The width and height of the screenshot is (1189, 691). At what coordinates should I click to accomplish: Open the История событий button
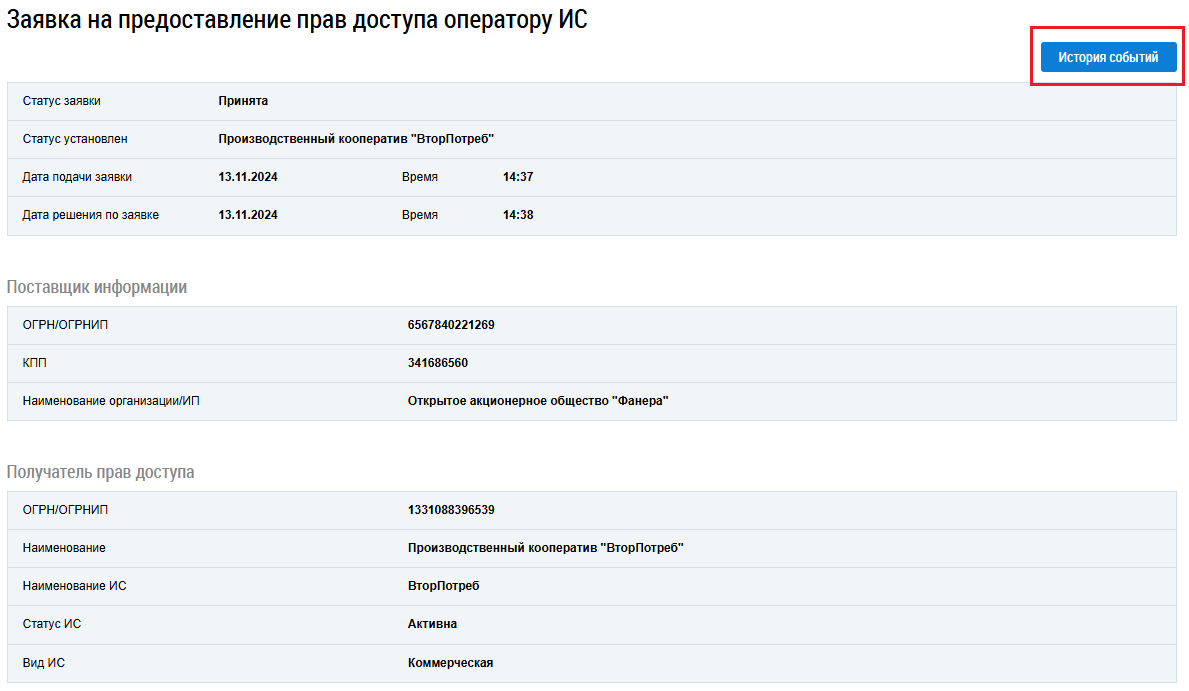click(1108, 58)
